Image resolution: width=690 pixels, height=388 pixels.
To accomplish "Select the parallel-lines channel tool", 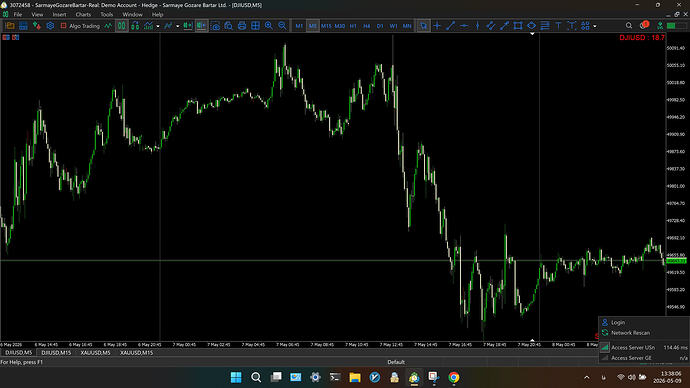I will click(491, 26).
